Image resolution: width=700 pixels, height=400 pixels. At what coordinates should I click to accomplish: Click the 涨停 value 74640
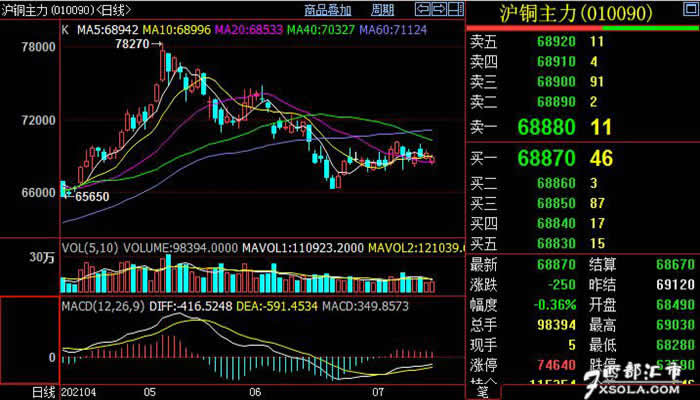pyautogui.click(x=556, y=365)
